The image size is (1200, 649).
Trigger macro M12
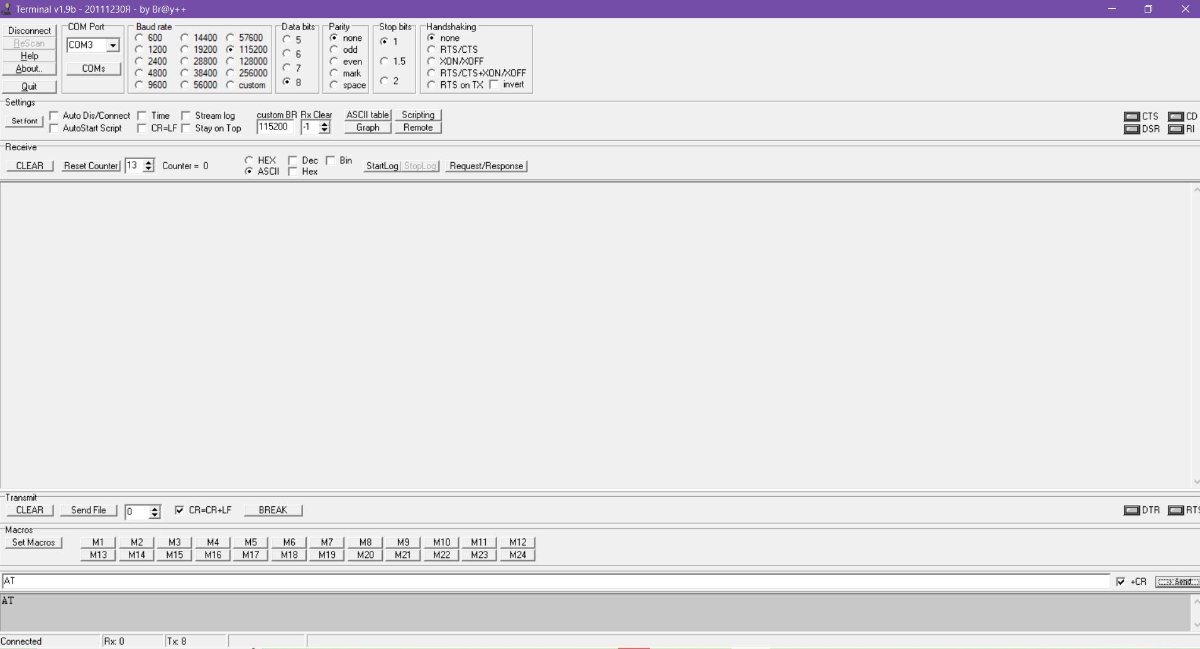pyautogui.click(x=517, y=542)
